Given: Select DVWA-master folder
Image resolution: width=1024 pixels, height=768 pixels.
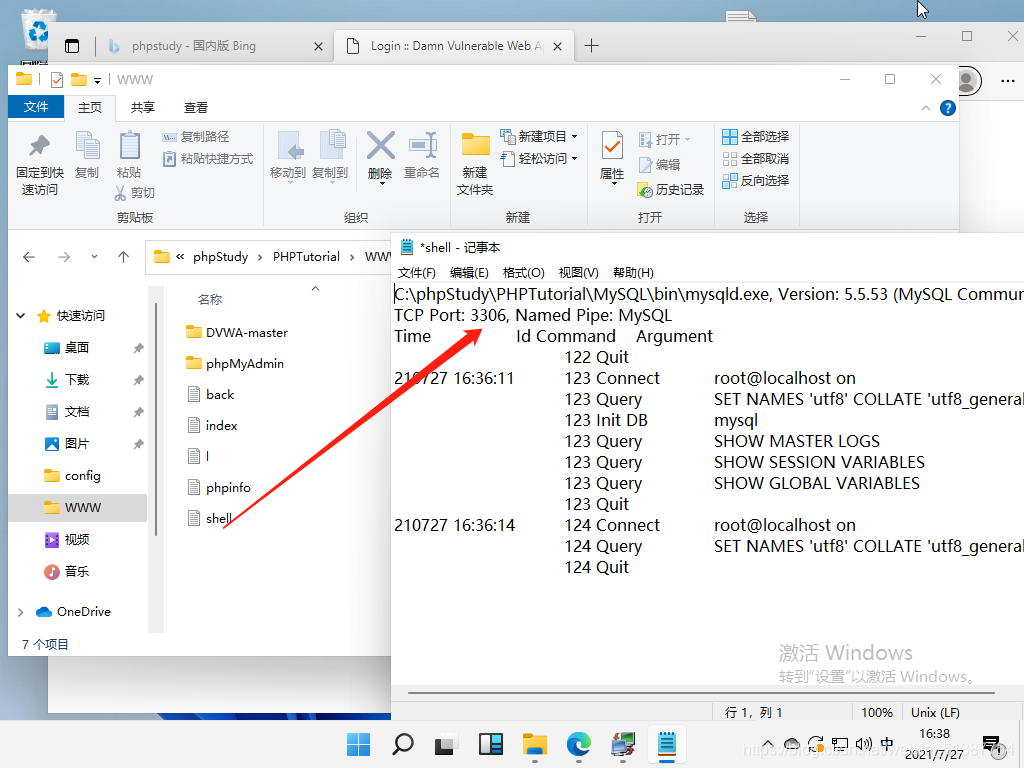Looking at the screenshot, I should click(x=237, y=332).
